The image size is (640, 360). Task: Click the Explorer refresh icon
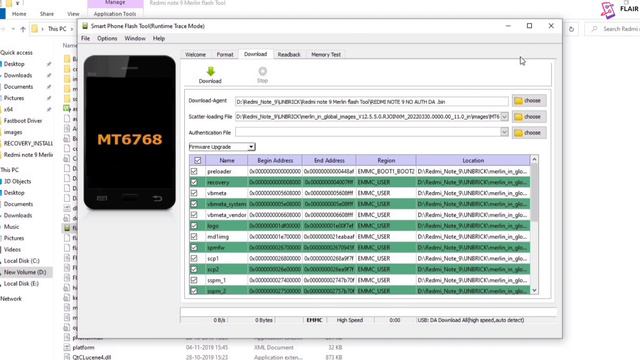pos(571,29)
